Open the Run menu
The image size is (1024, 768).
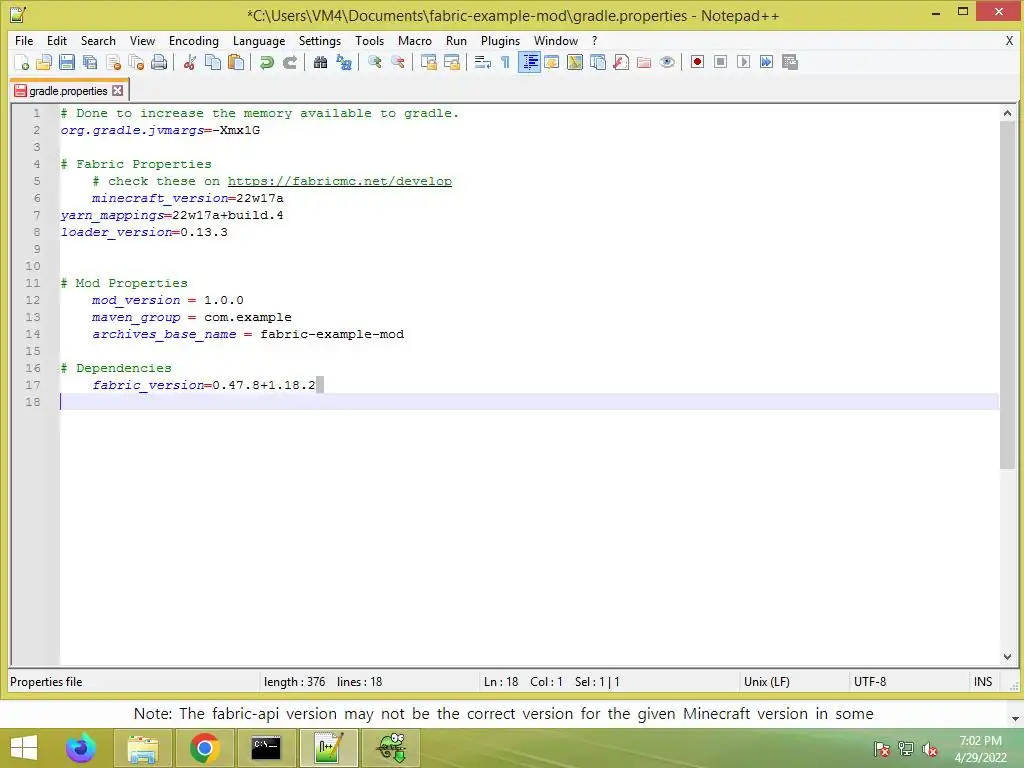(456, 40)
